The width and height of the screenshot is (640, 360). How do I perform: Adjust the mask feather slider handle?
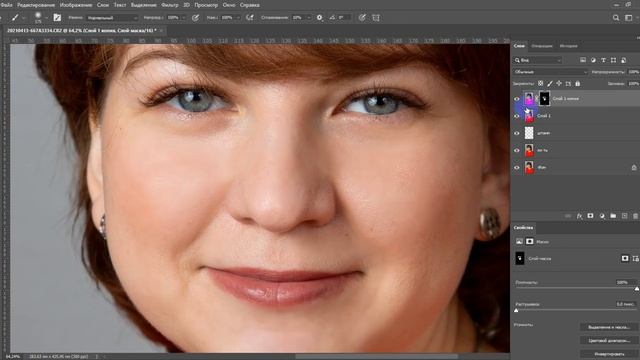tap(516, 311)
